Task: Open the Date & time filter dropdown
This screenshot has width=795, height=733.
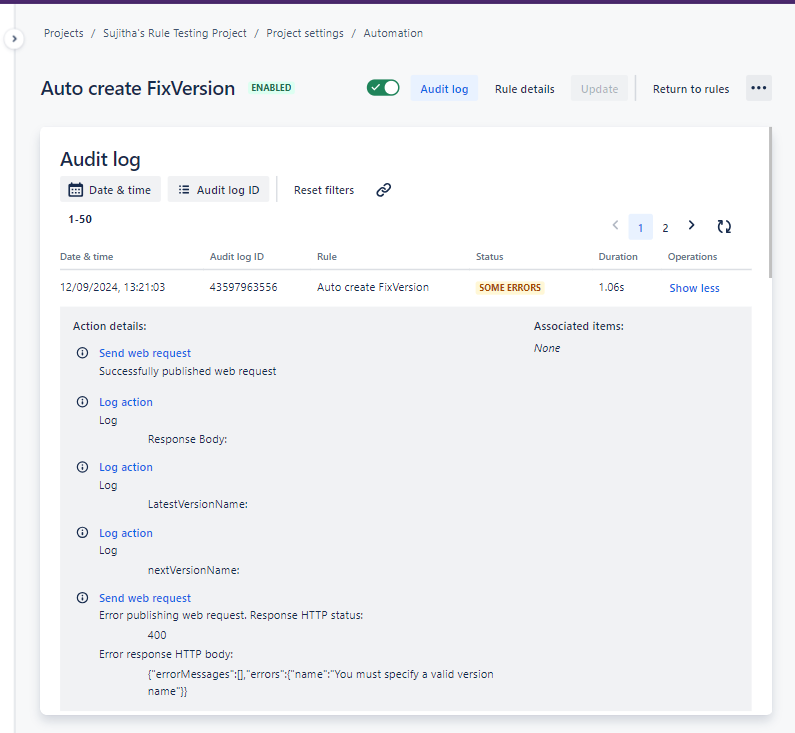Action: click(110, 190)
